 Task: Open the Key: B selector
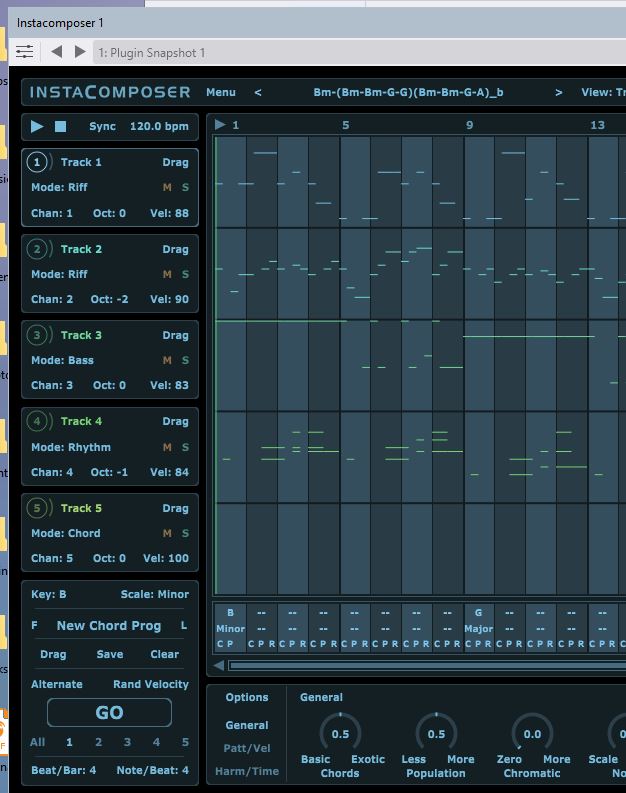pos(49,594)
